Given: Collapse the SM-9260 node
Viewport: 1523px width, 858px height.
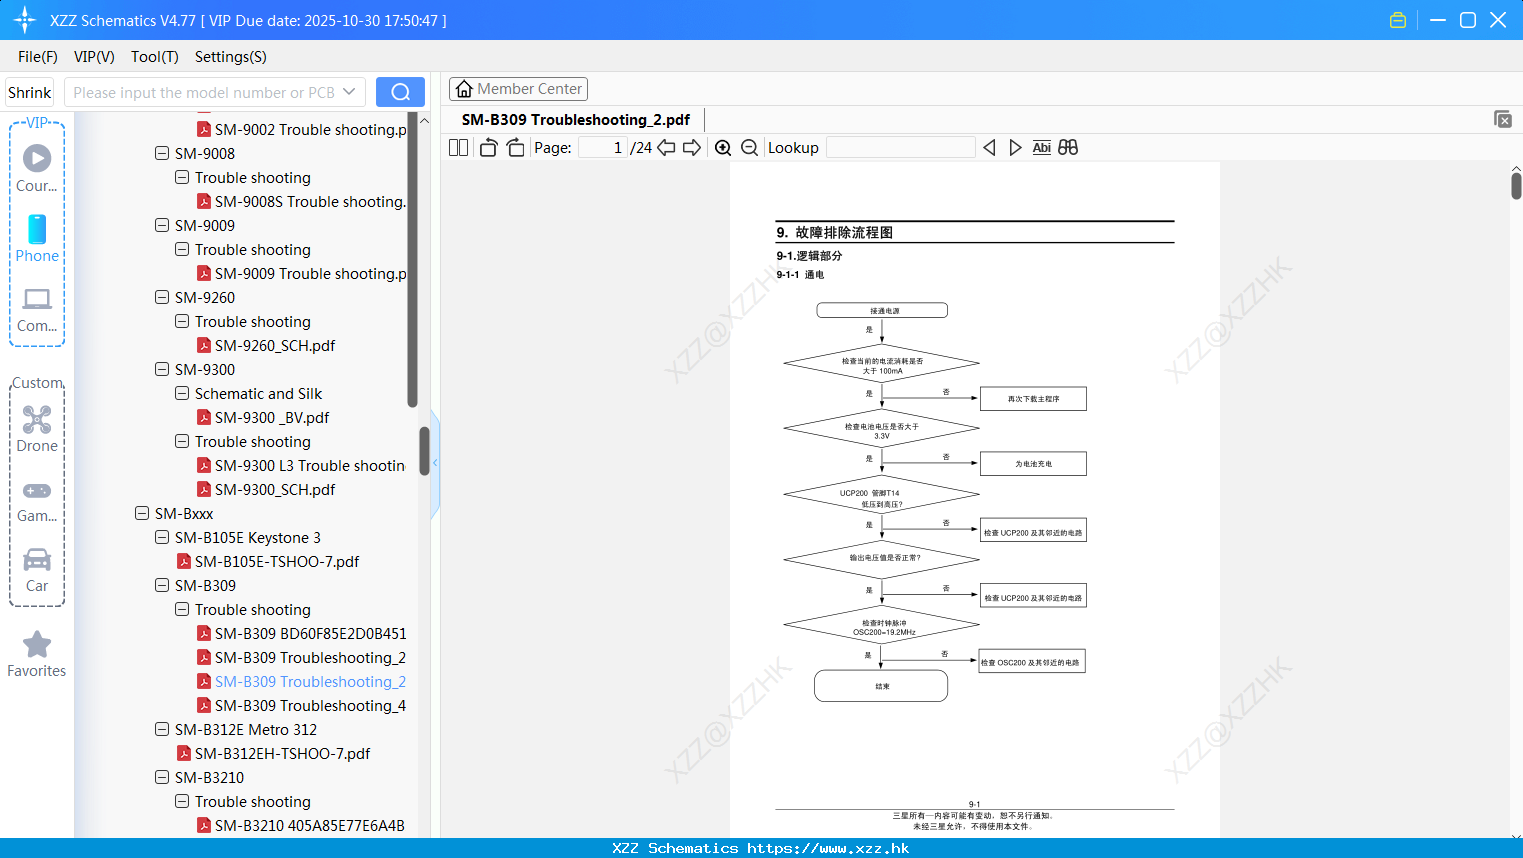Looking at the screenshot, I should pyautogui.click(x=162, y=297).
